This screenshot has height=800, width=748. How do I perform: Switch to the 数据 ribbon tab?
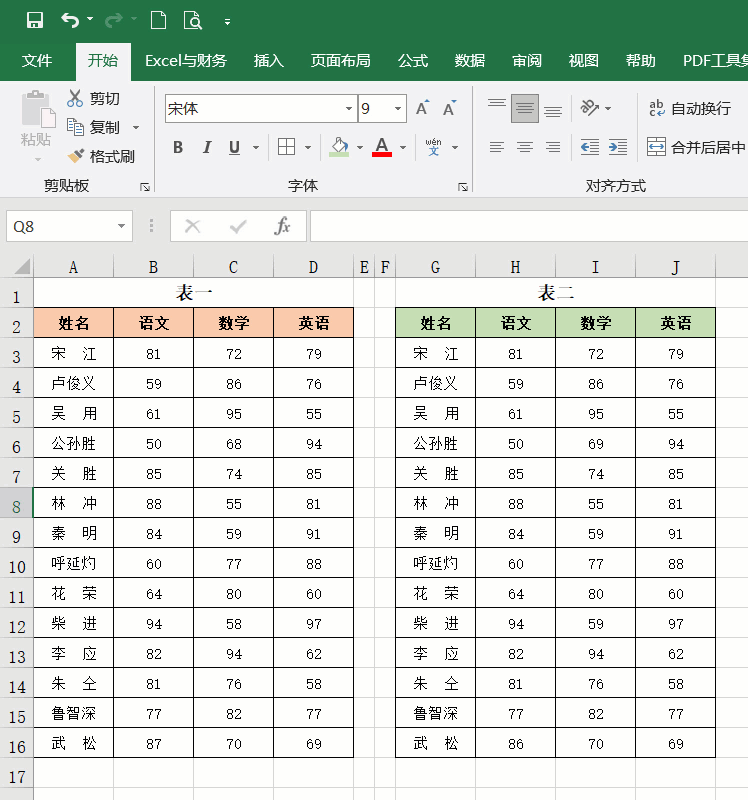pyautogui.click(x=469, y=61)
